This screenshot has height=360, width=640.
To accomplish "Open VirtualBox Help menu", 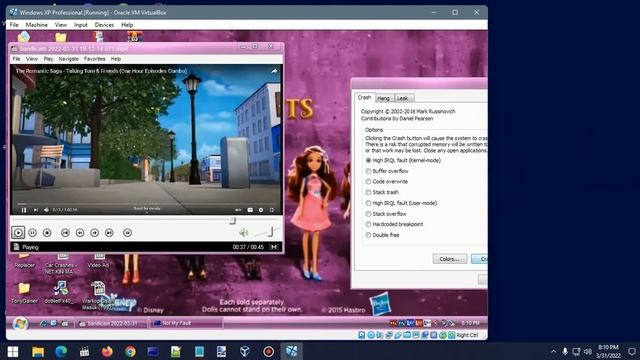I will coord(127,25).
